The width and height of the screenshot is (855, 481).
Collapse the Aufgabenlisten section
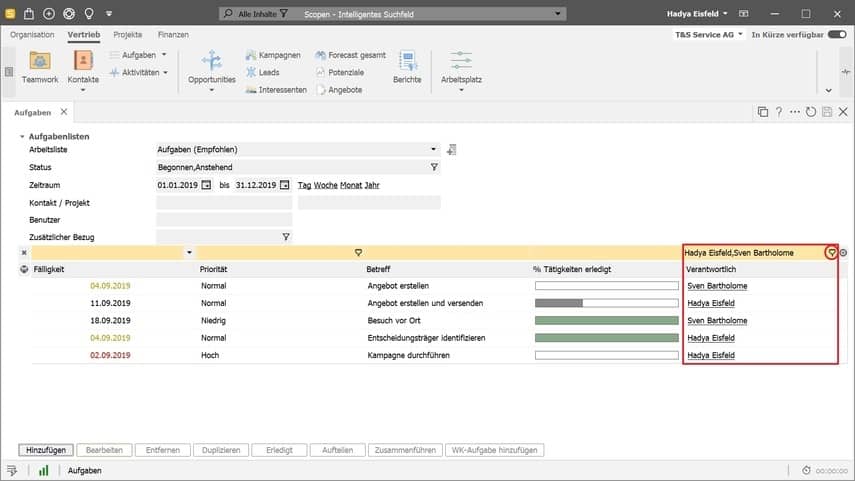tap(22, 135)
